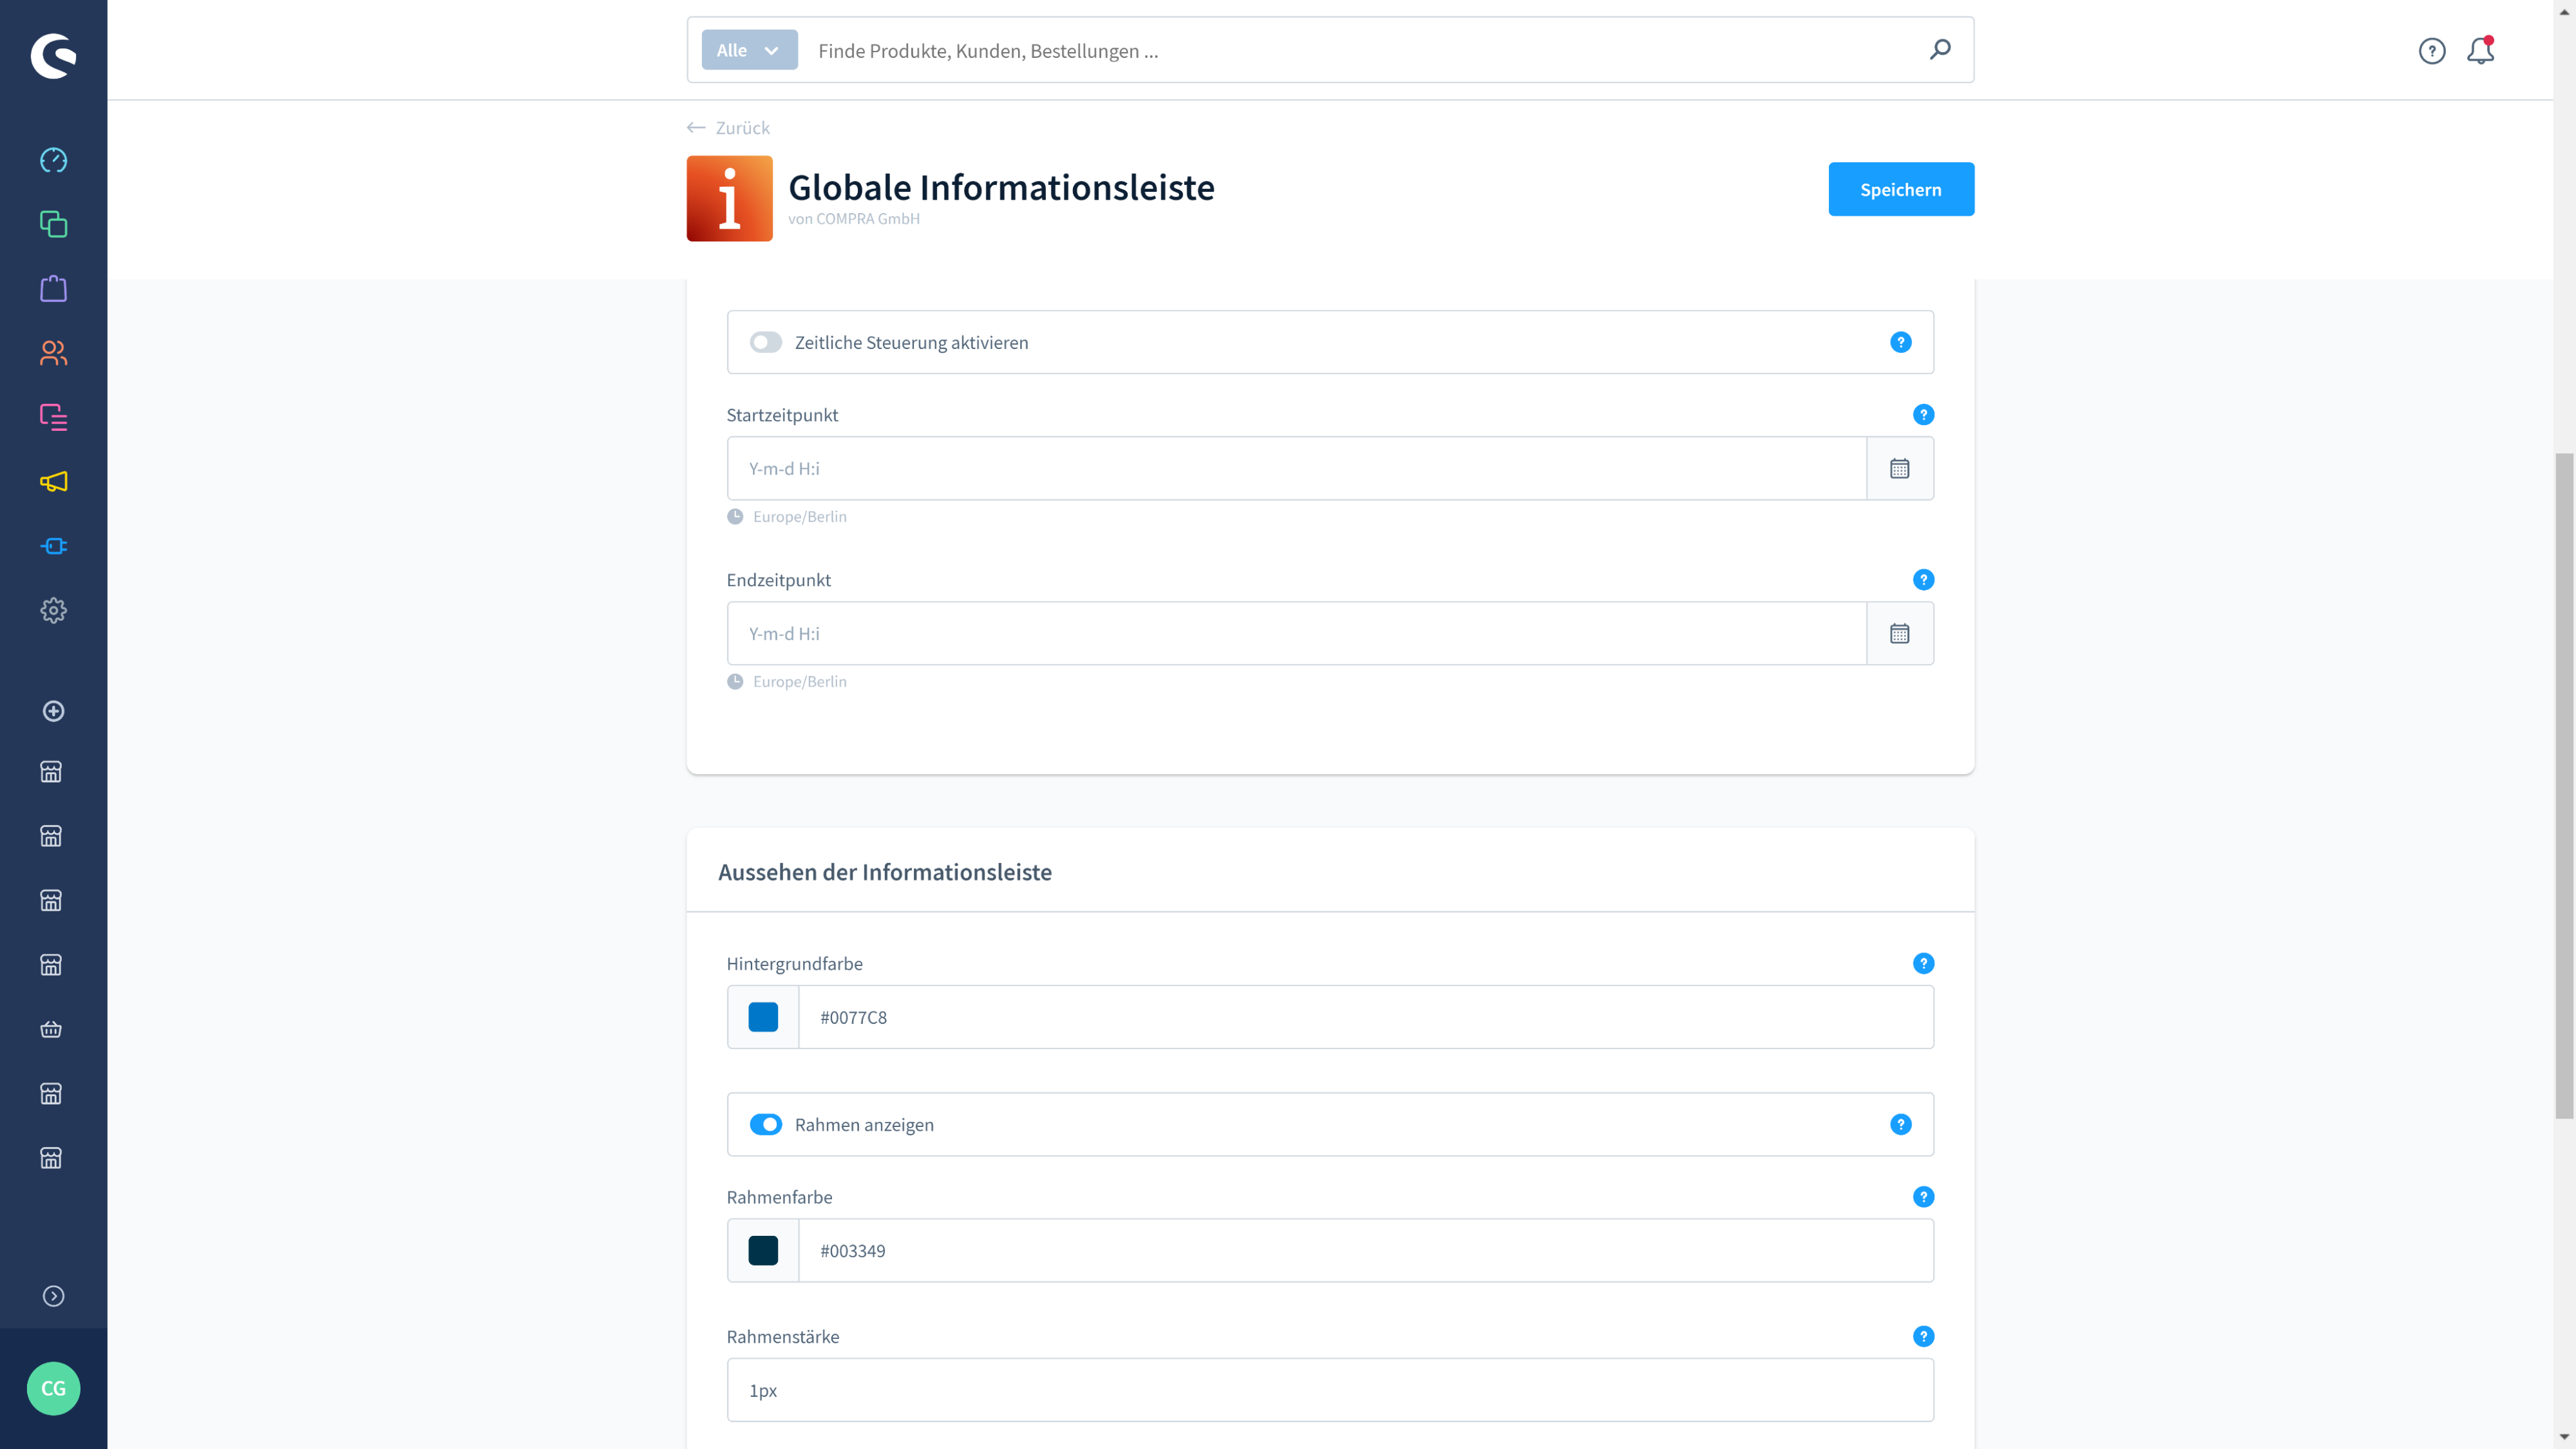2576x1449 pixels.
Task: Show help for Hintergrundfarbe
Action: point(1923,963)
